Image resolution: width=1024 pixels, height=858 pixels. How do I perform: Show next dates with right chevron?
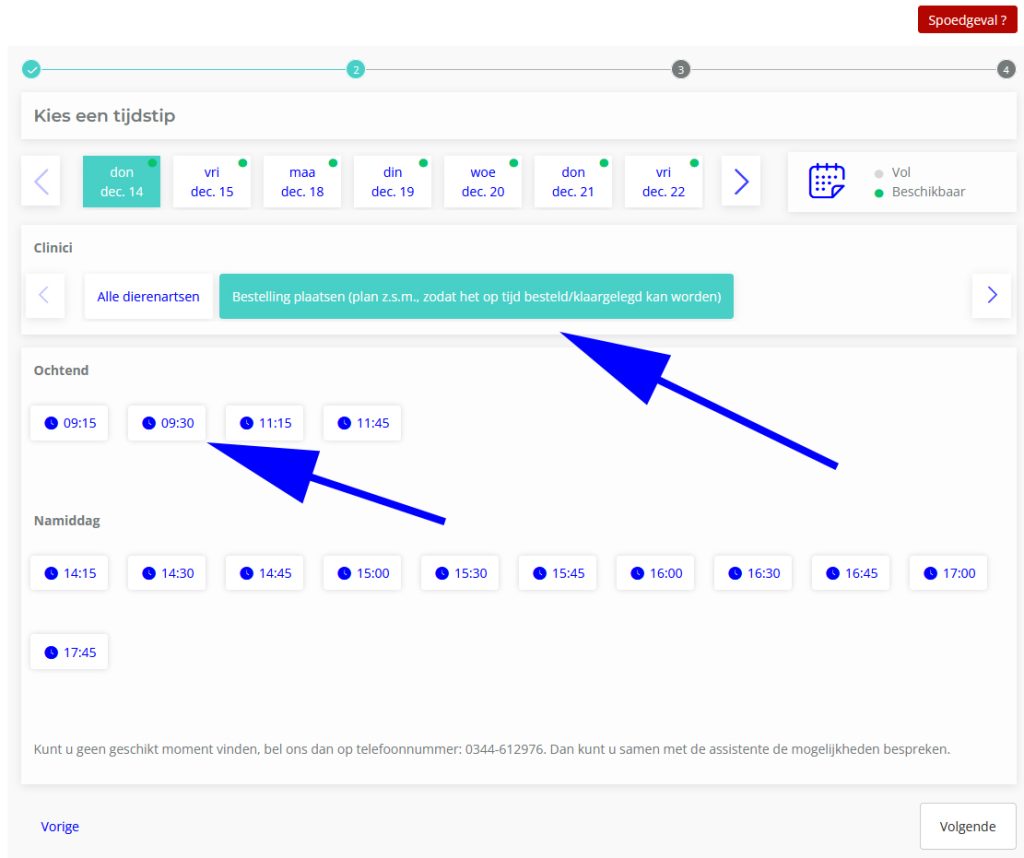coord(741,181)
